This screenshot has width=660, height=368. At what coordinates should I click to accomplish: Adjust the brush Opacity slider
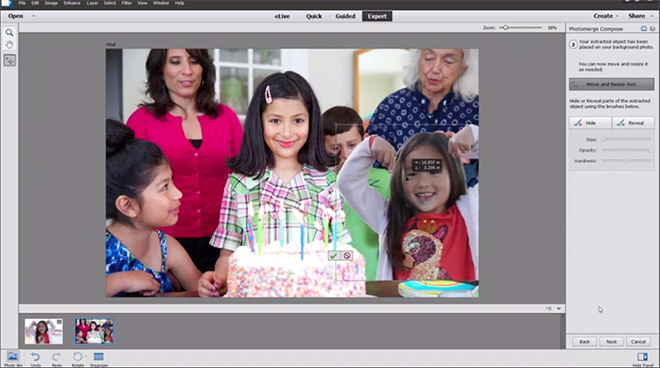point(626,150)
